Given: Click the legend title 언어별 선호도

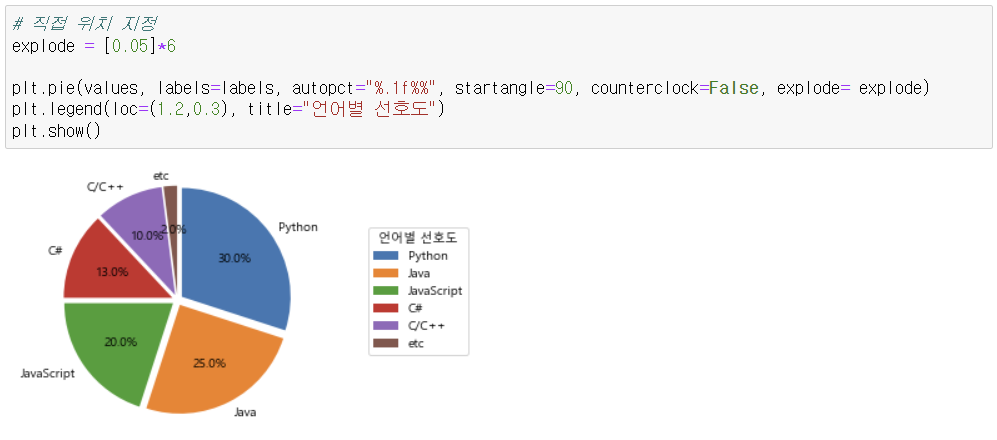Looking at the screenshot, I should click(418, 238).
